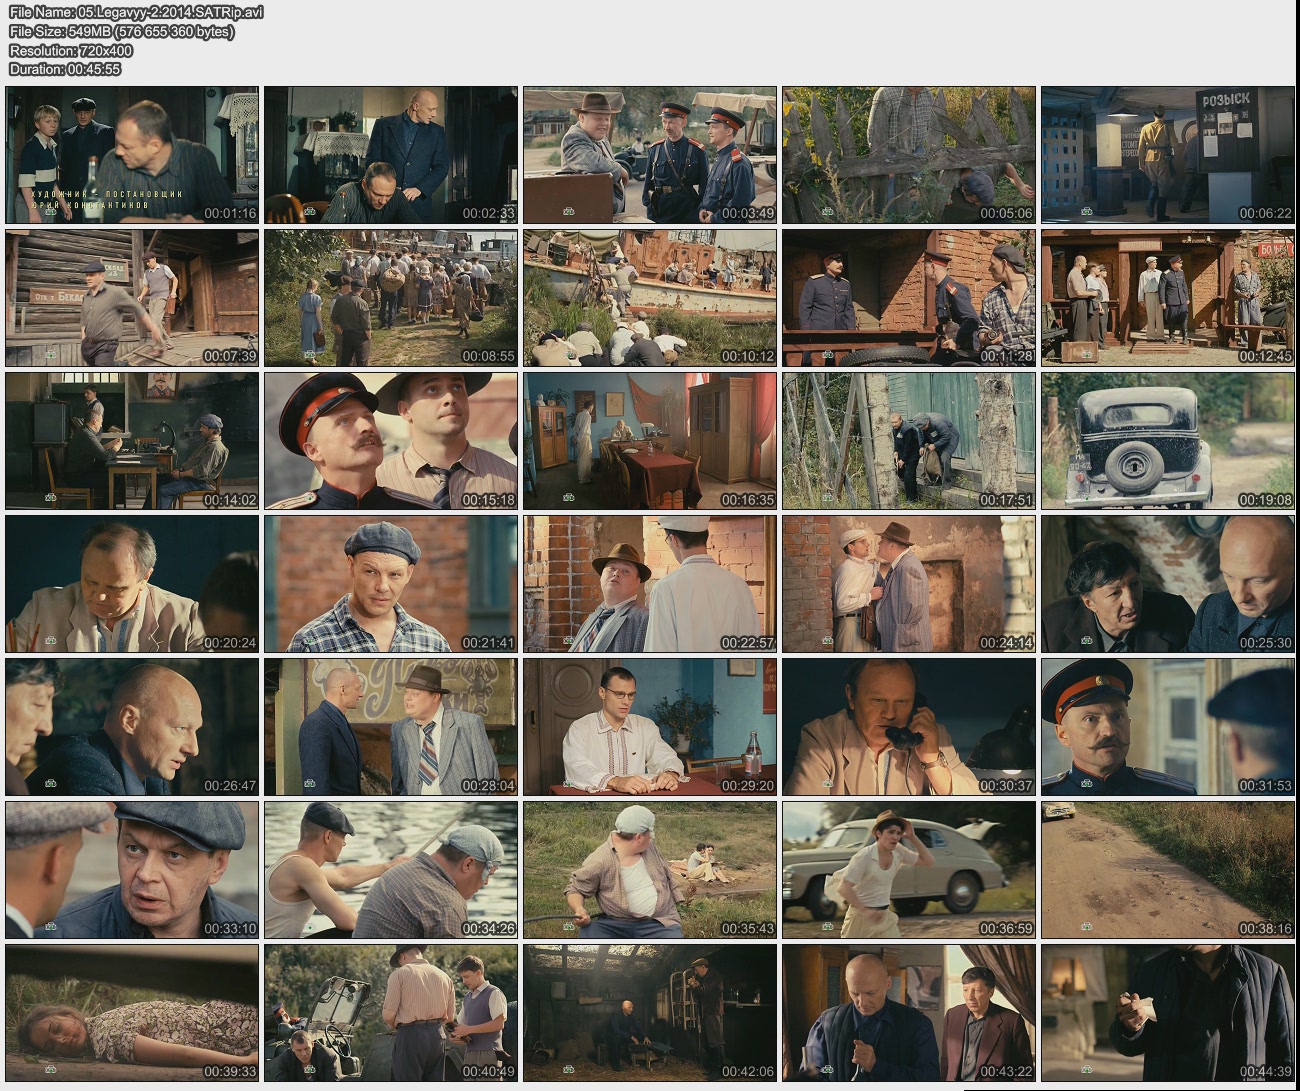Open the blue office room frame at 00:16:35
Image resolution: width=1300 pixels, height=1091 pixels.
(x=649, y=441)
